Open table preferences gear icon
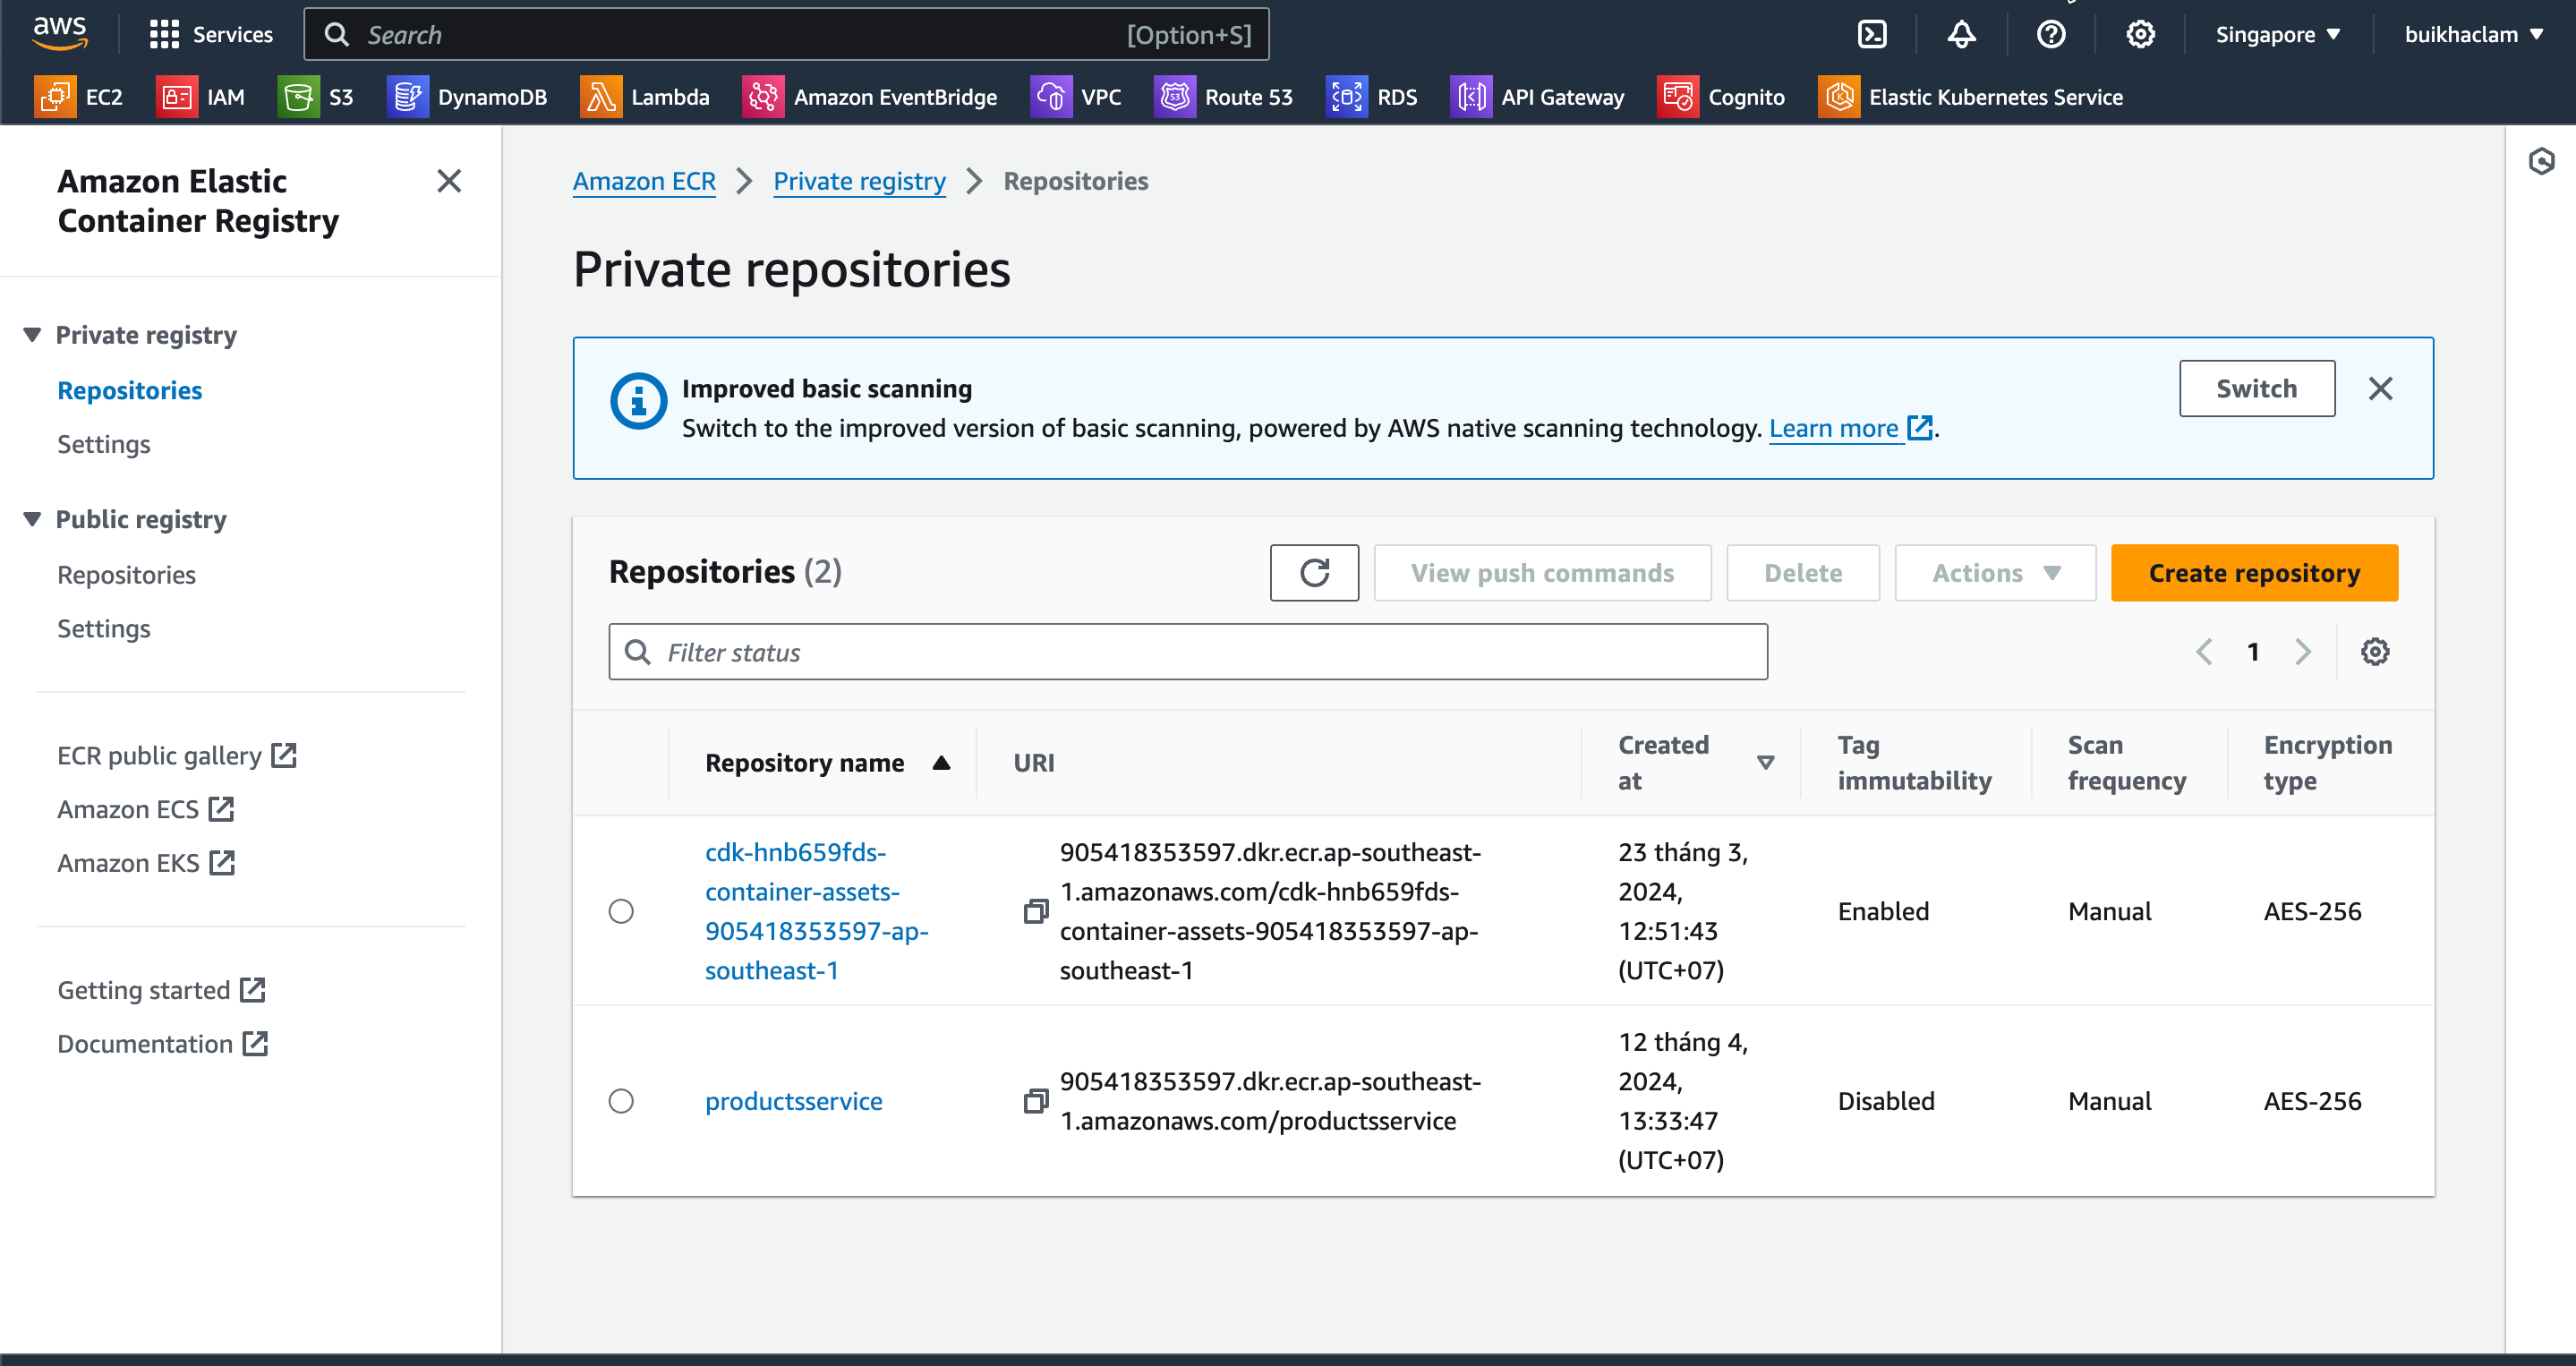Image resolution: width=2576 pixels, height=1366 pixels. [x=2375, y=652]
